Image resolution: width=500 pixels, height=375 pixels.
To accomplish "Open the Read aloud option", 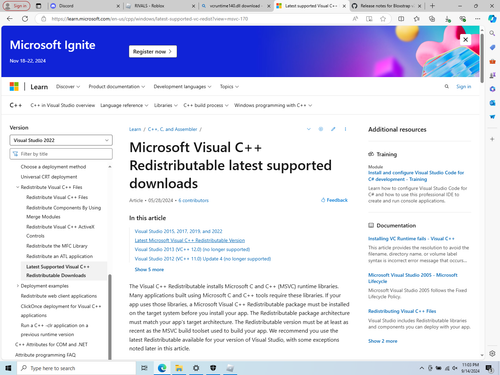I will [355, 19].
